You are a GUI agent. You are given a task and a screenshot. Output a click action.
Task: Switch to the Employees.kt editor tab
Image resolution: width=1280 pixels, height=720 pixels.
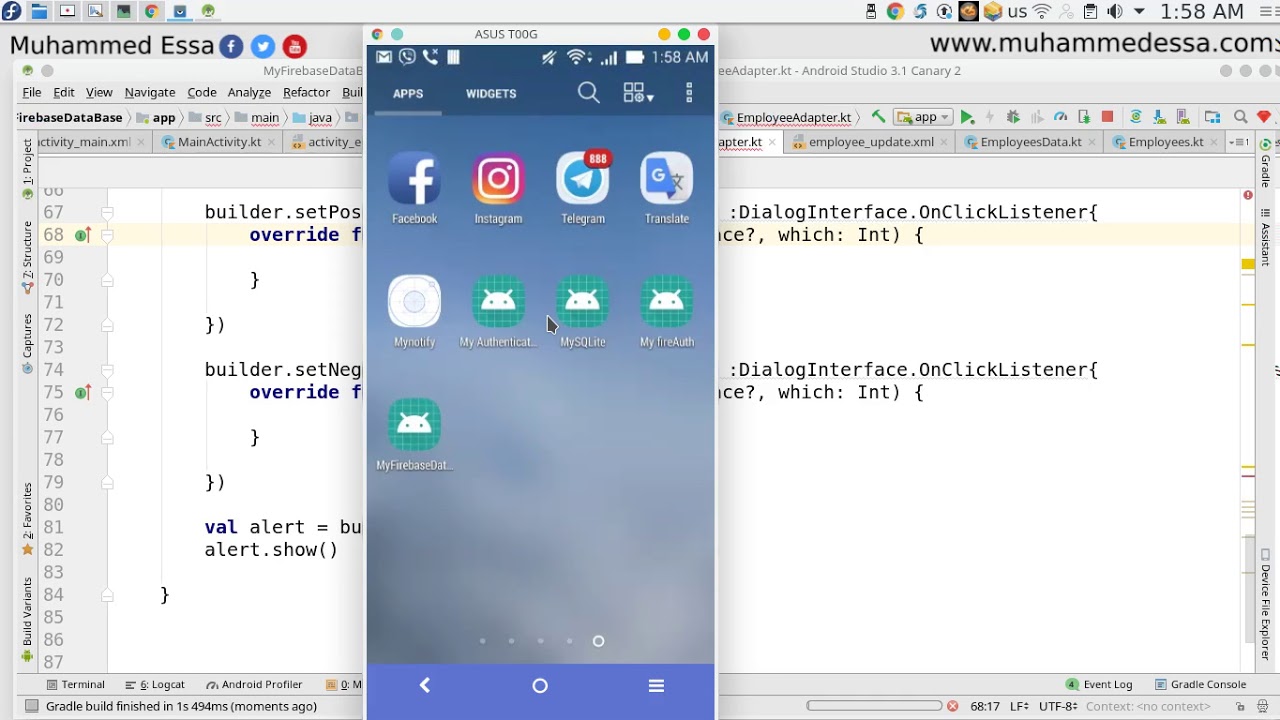[1165, 142]
